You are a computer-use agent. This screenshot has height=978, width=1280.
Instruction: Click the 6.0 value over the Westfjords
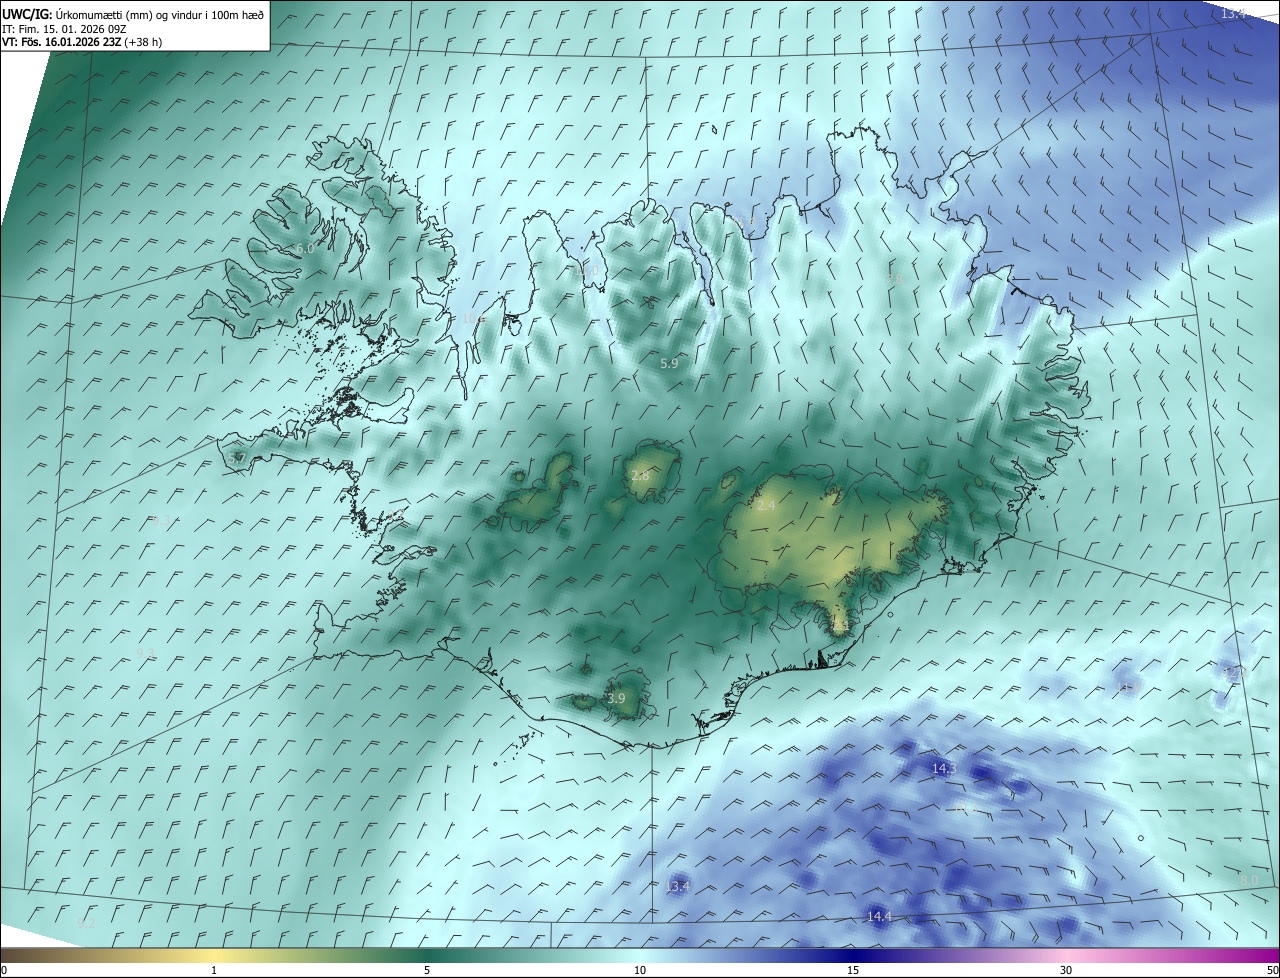click(304, 248)
